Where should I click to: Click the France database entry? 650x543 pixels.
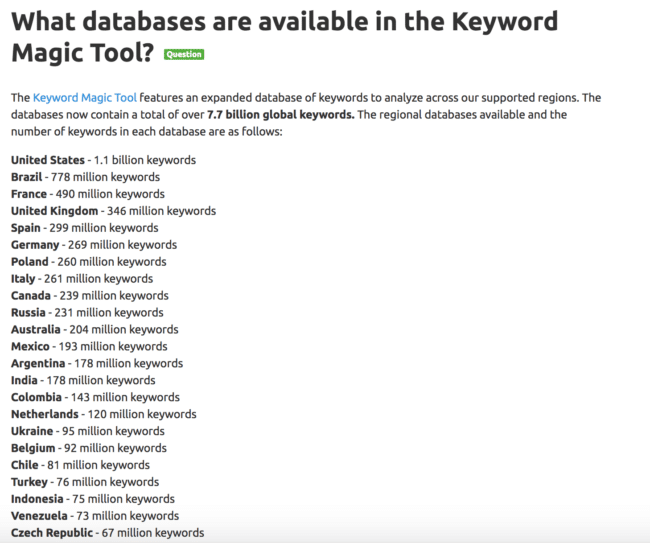tap(88, 194)
